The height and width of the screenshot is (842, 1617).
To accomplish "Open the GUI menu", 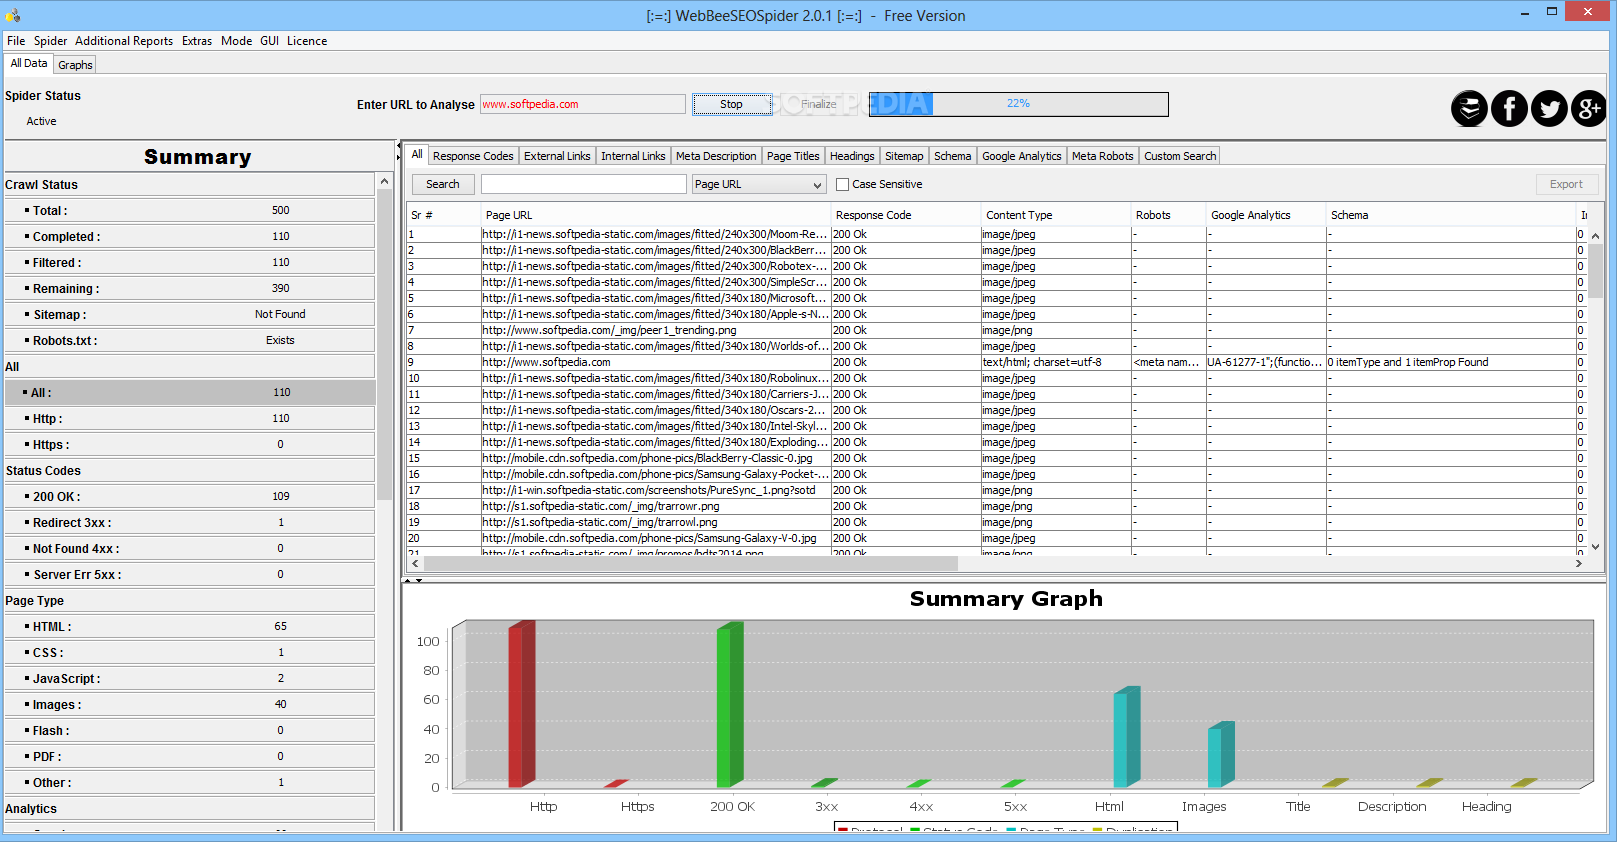I will [x=269, y=41].
